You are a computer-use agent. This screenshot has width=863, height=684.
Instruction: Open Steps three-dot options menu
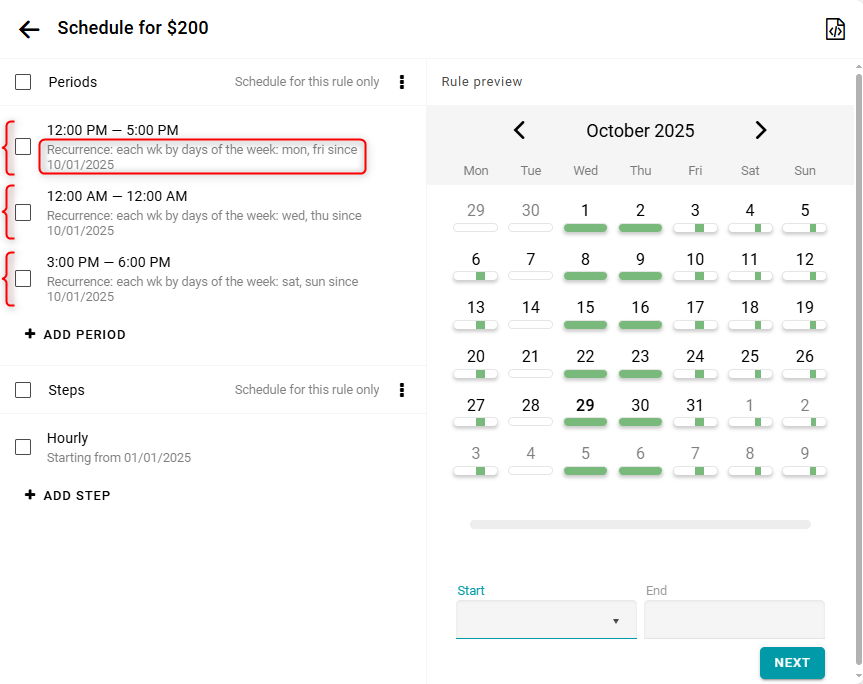tap(402, 390)
